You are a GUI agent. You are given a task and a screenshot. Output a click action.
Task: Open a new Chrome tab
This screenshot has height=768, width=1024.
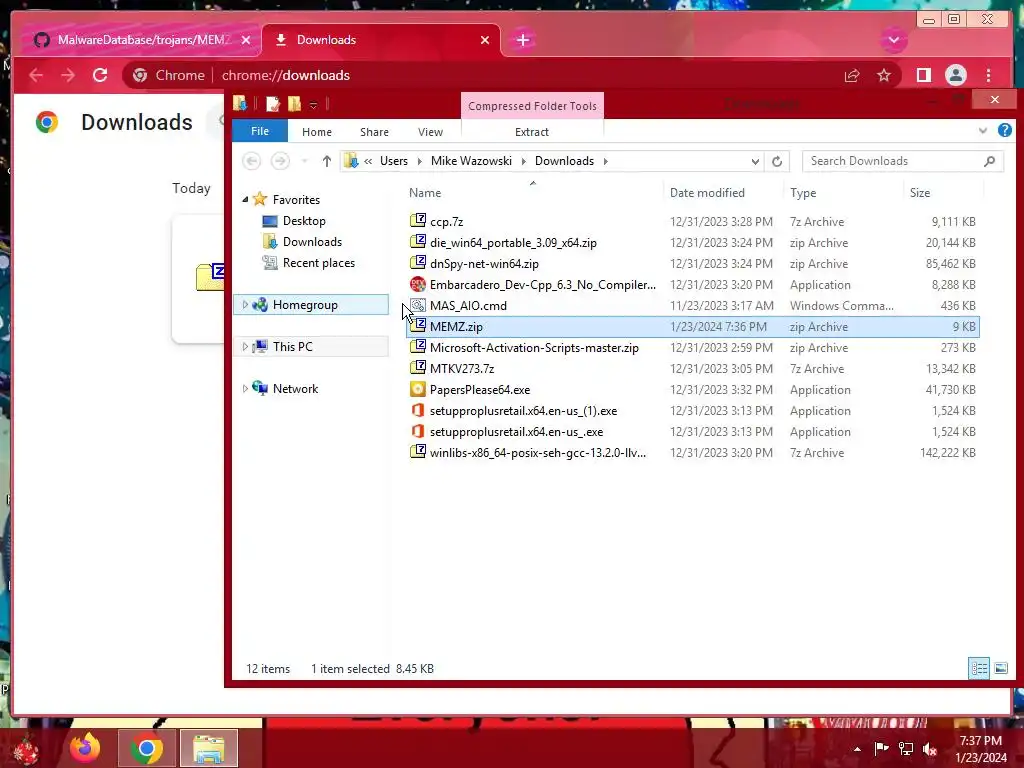pos(522,40)
